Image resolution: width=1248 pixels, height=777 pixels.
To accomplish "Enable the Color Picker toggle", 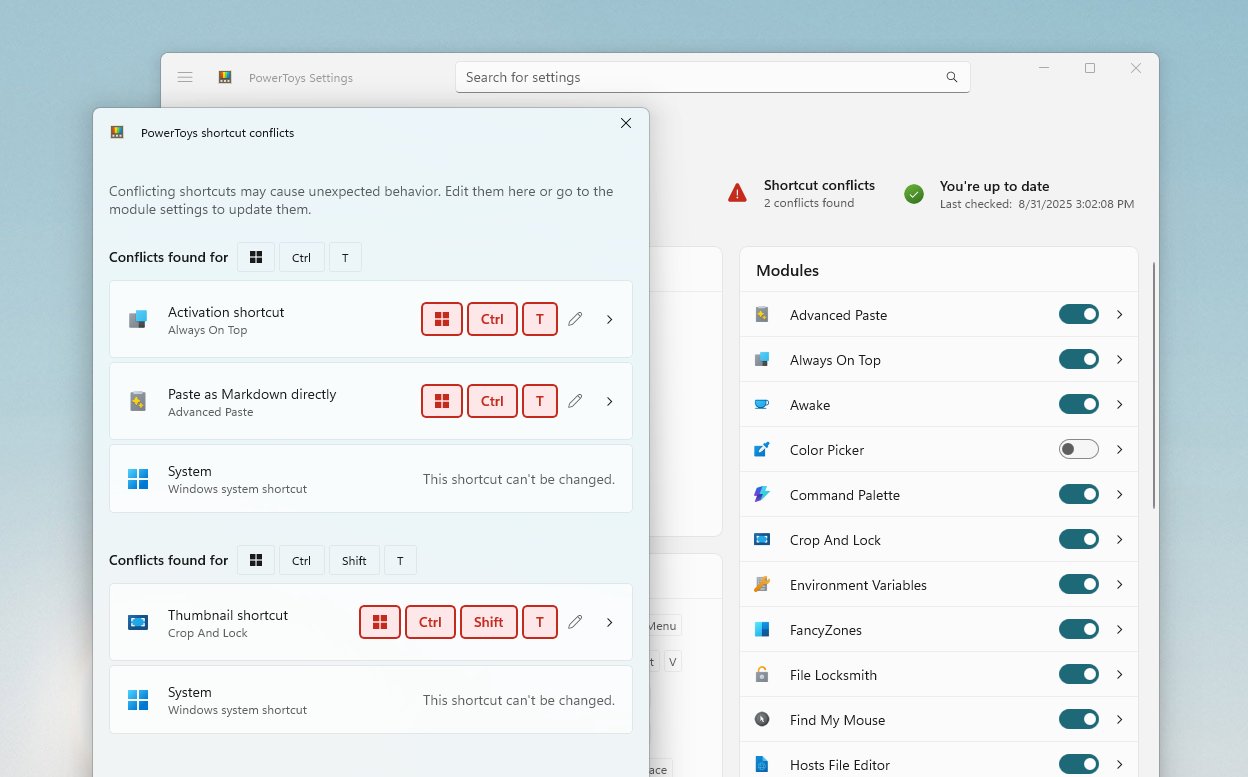I will 1078,450.
